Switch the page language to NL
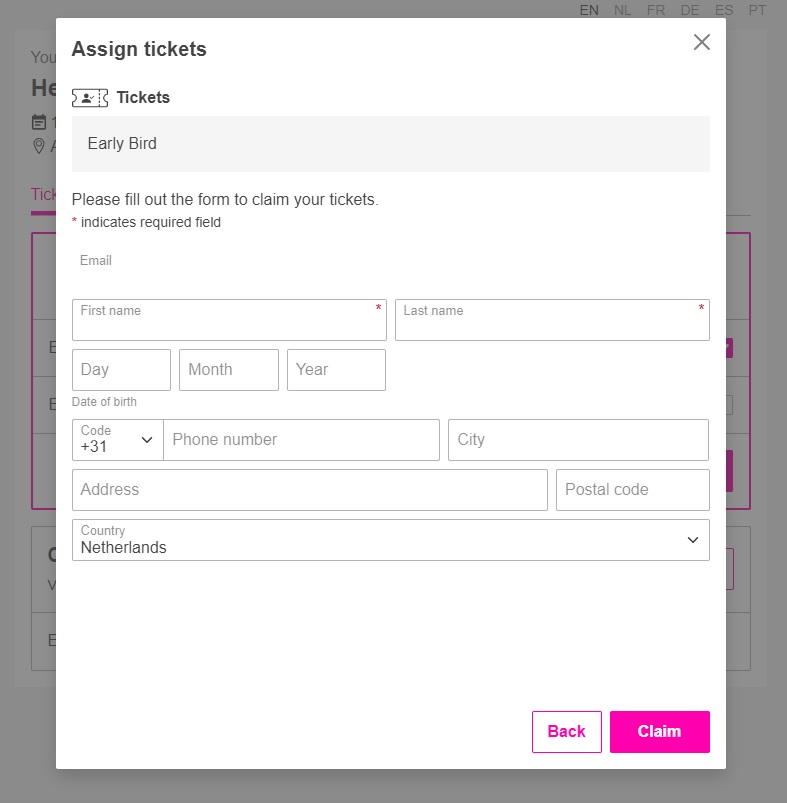Viewport: 787px width, 803px height. pyautogui.click(x=622, y=10)
